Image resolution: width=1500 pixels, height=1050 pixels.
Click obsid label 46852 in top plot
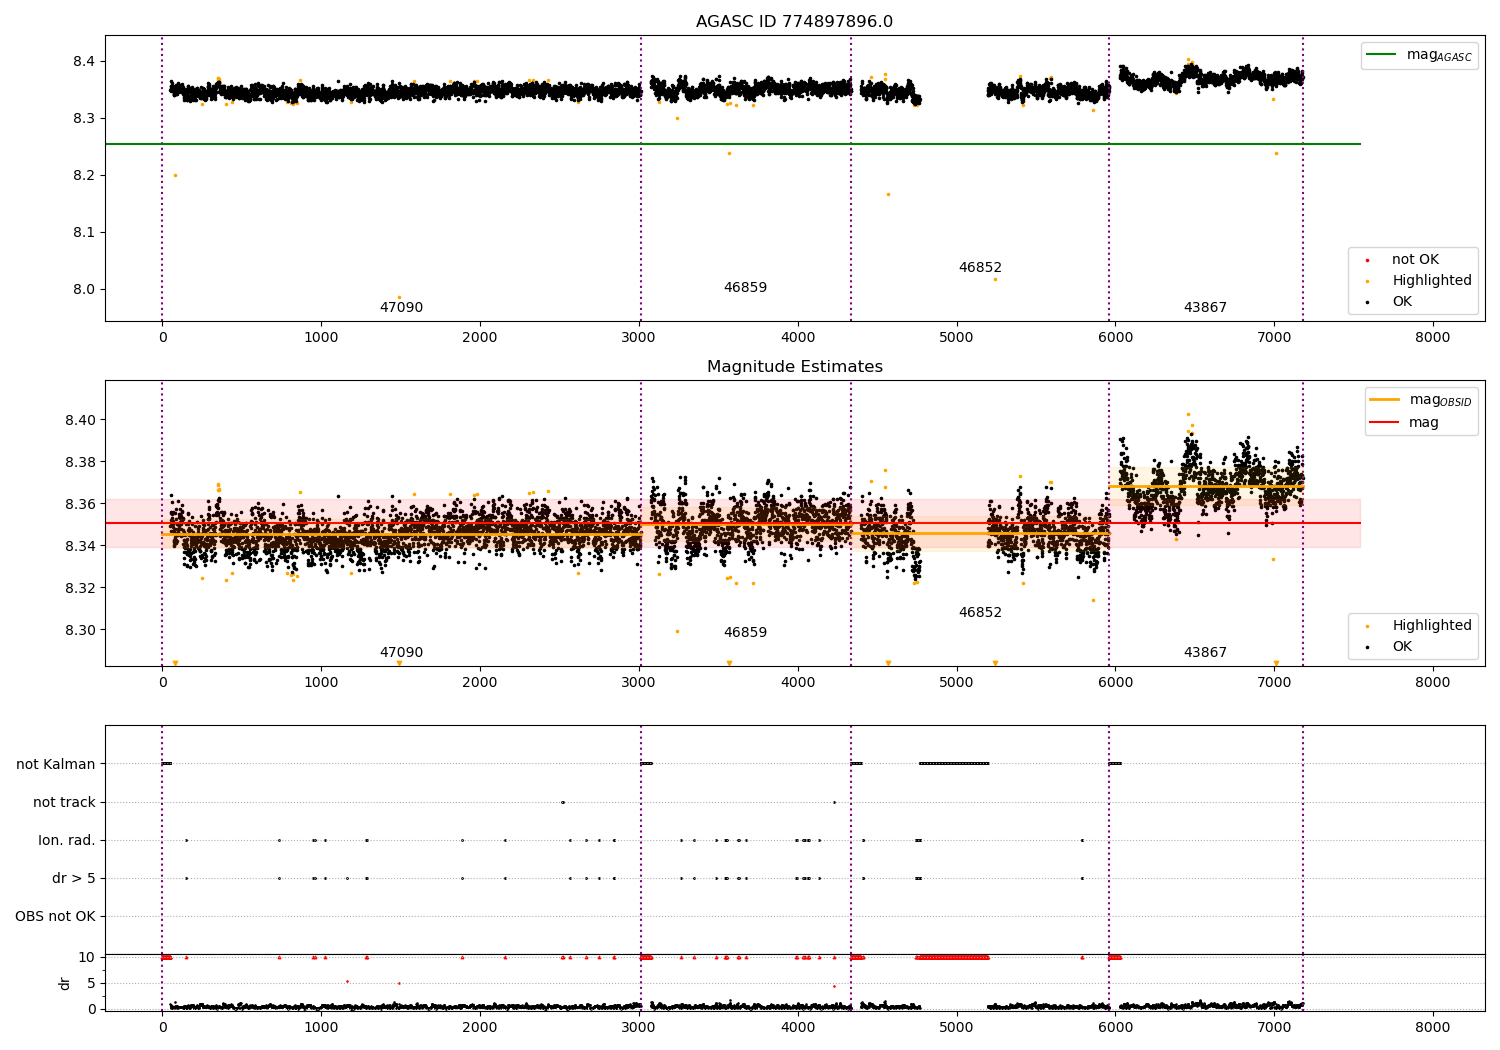pyautogui.click(x=980, y=268)
